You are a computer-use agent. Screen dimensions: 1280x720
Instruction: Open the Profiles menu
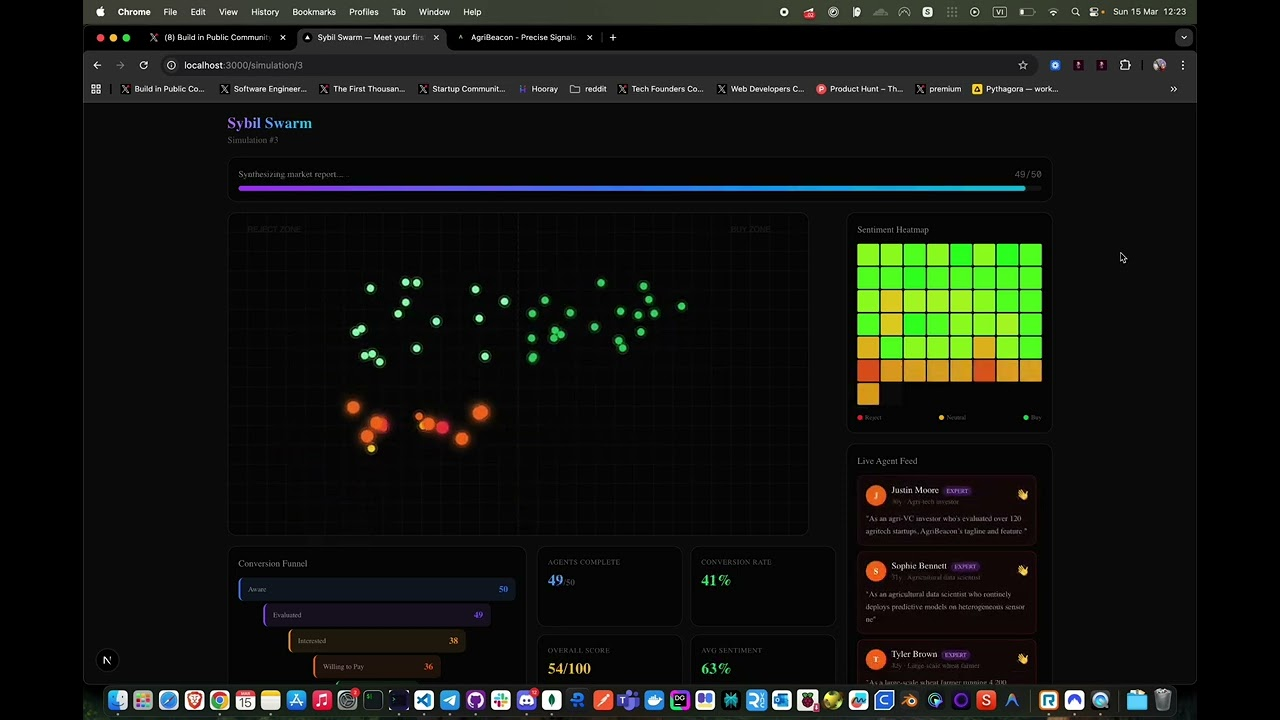pyautogui.click(x=364, y=12)
